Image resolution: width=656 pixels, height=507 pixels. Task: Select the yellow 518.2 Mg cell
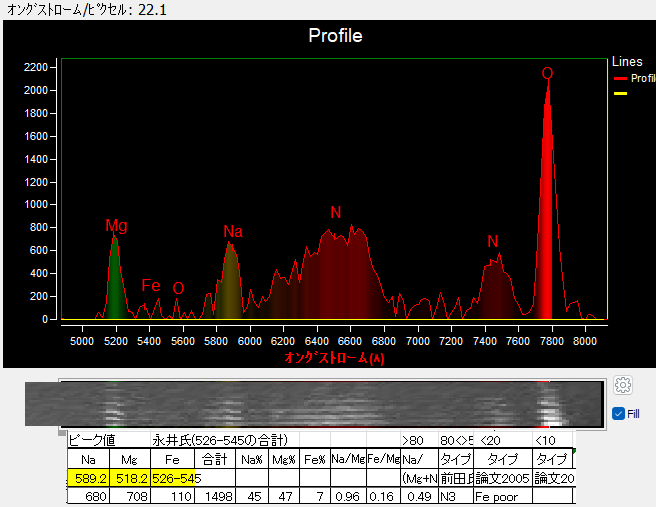131,479
